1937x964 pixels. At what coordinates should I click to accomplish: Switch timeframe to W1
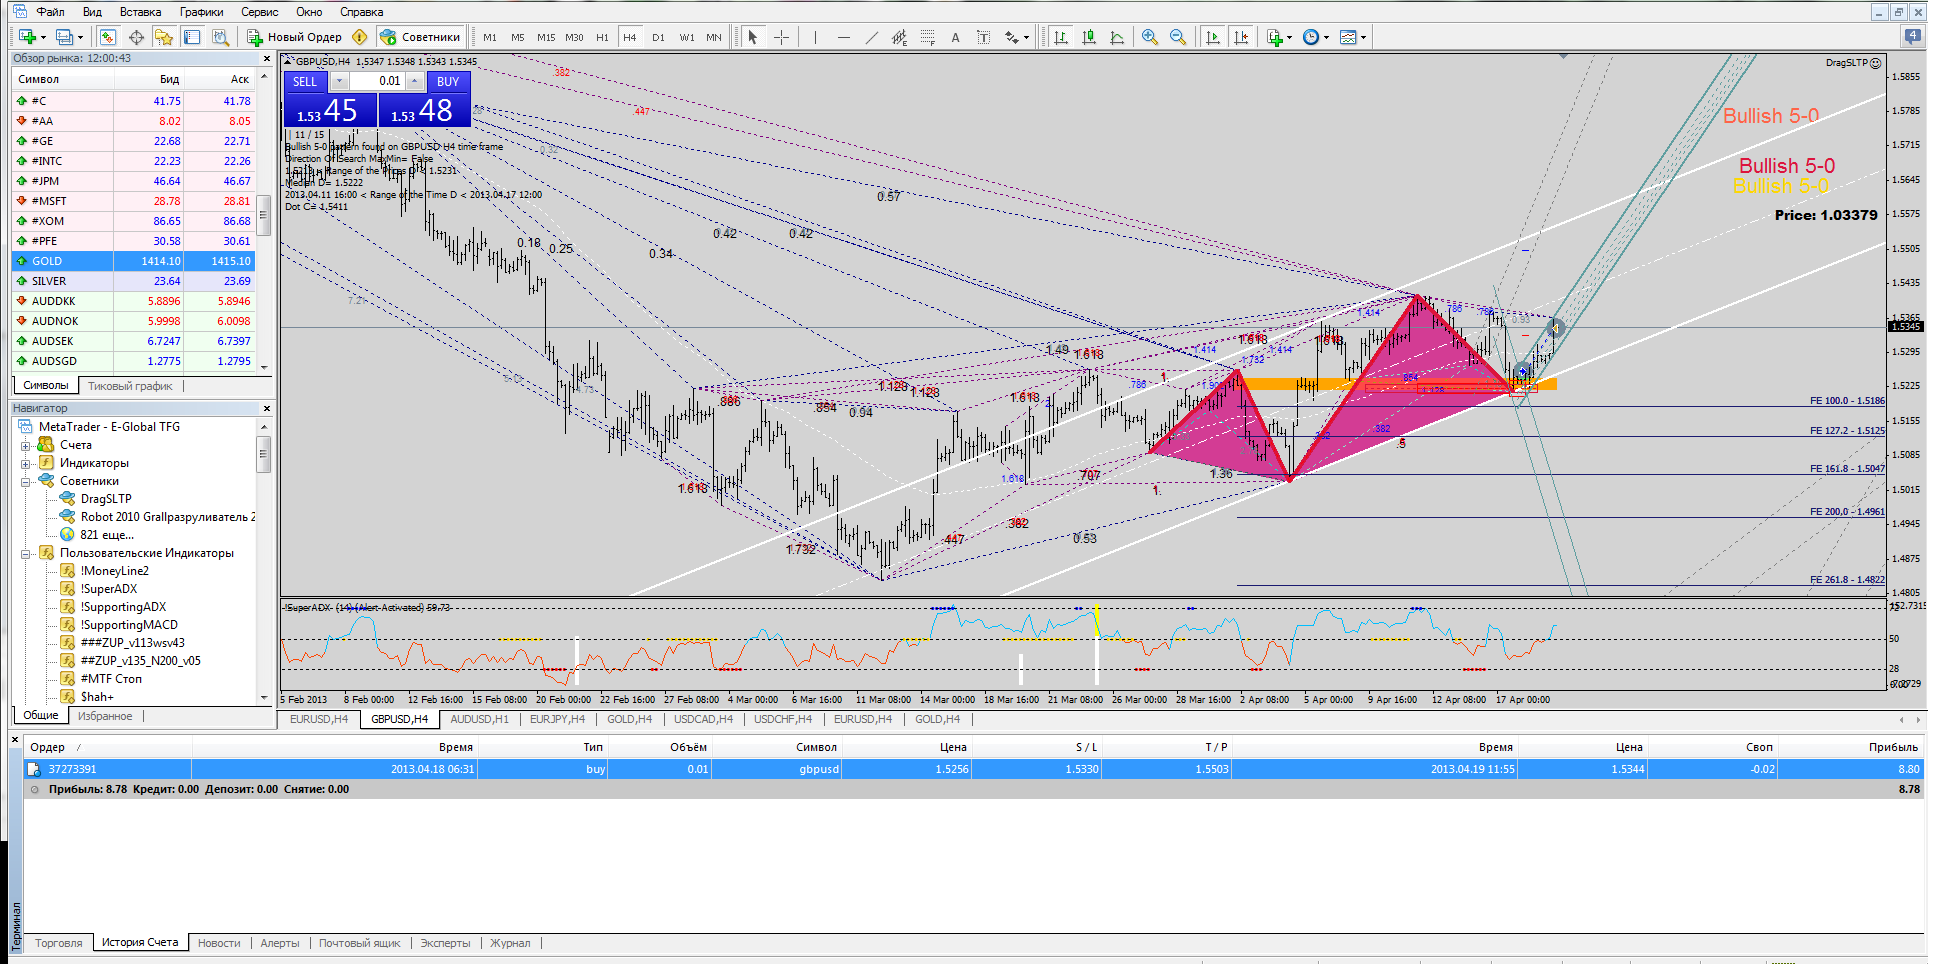pos(687,37)
